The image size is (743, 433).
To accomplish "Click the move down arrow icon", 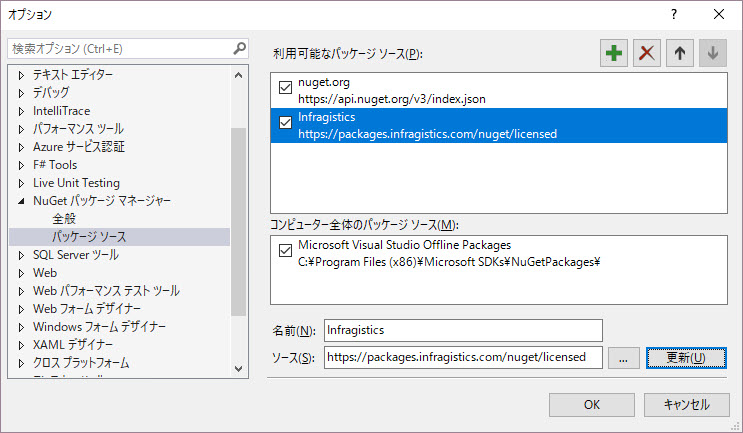I will [712, 54].
